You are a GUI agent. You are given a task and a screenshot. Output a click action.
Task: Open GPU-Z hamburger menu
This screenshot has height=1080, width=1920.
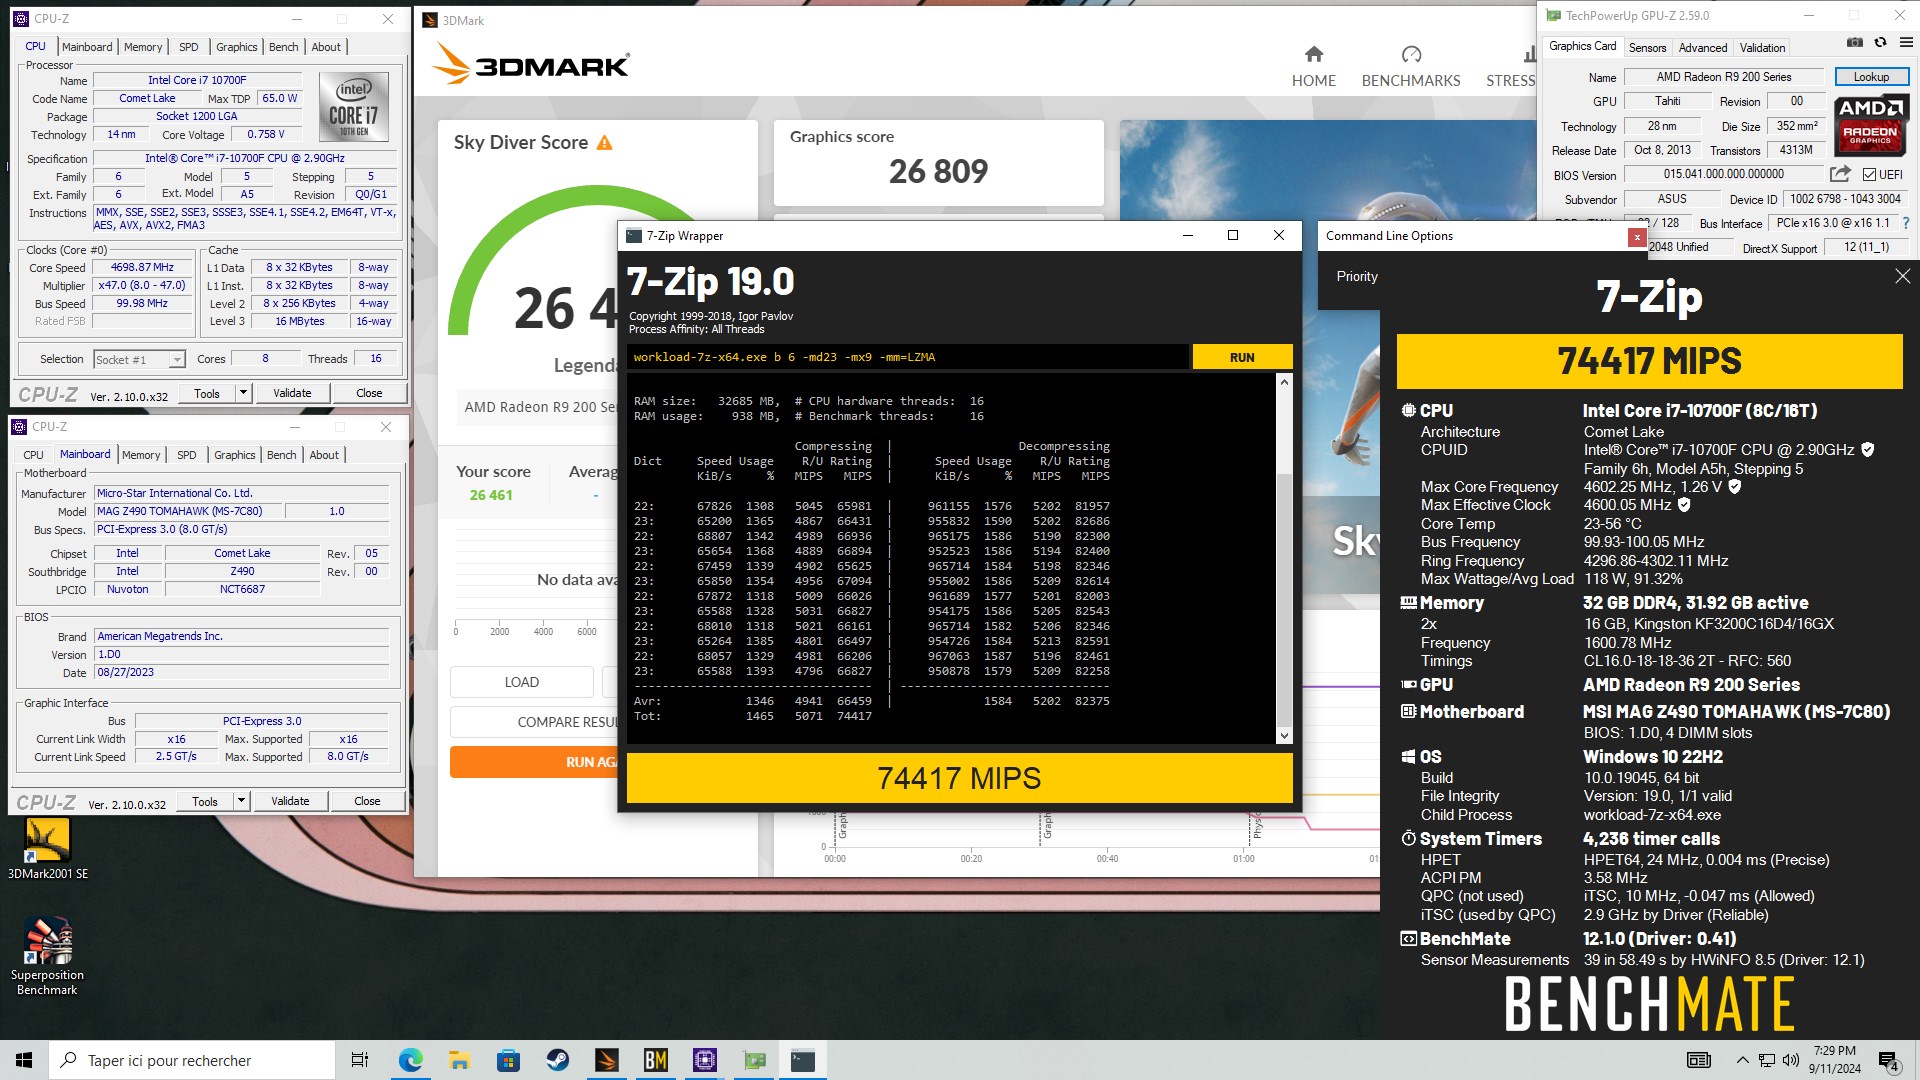point(1906,43)
